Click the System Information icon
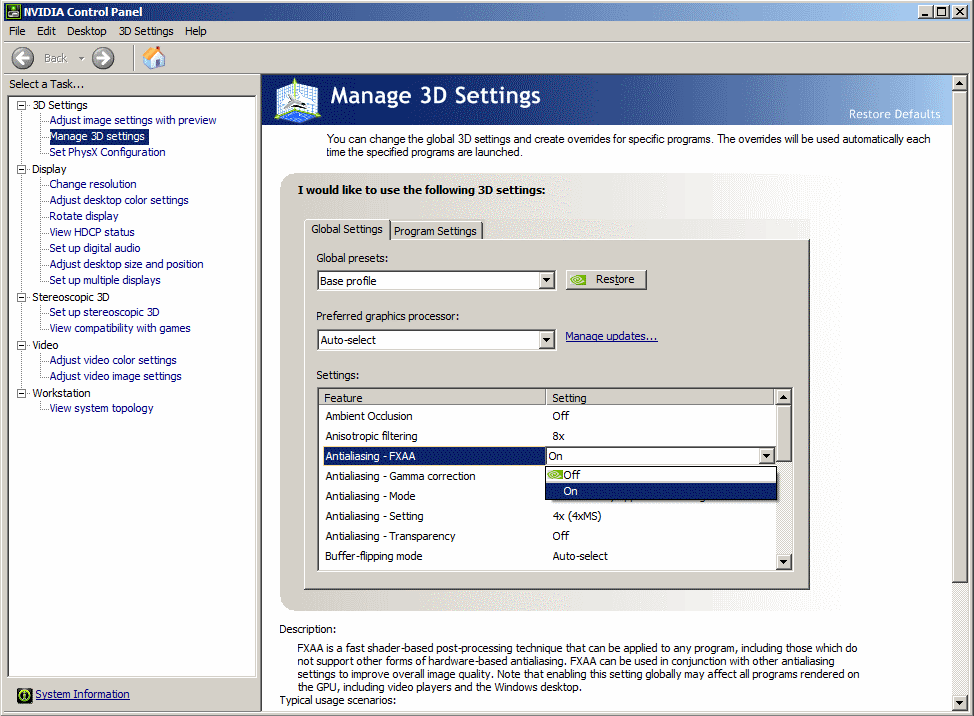 (24, 695)
